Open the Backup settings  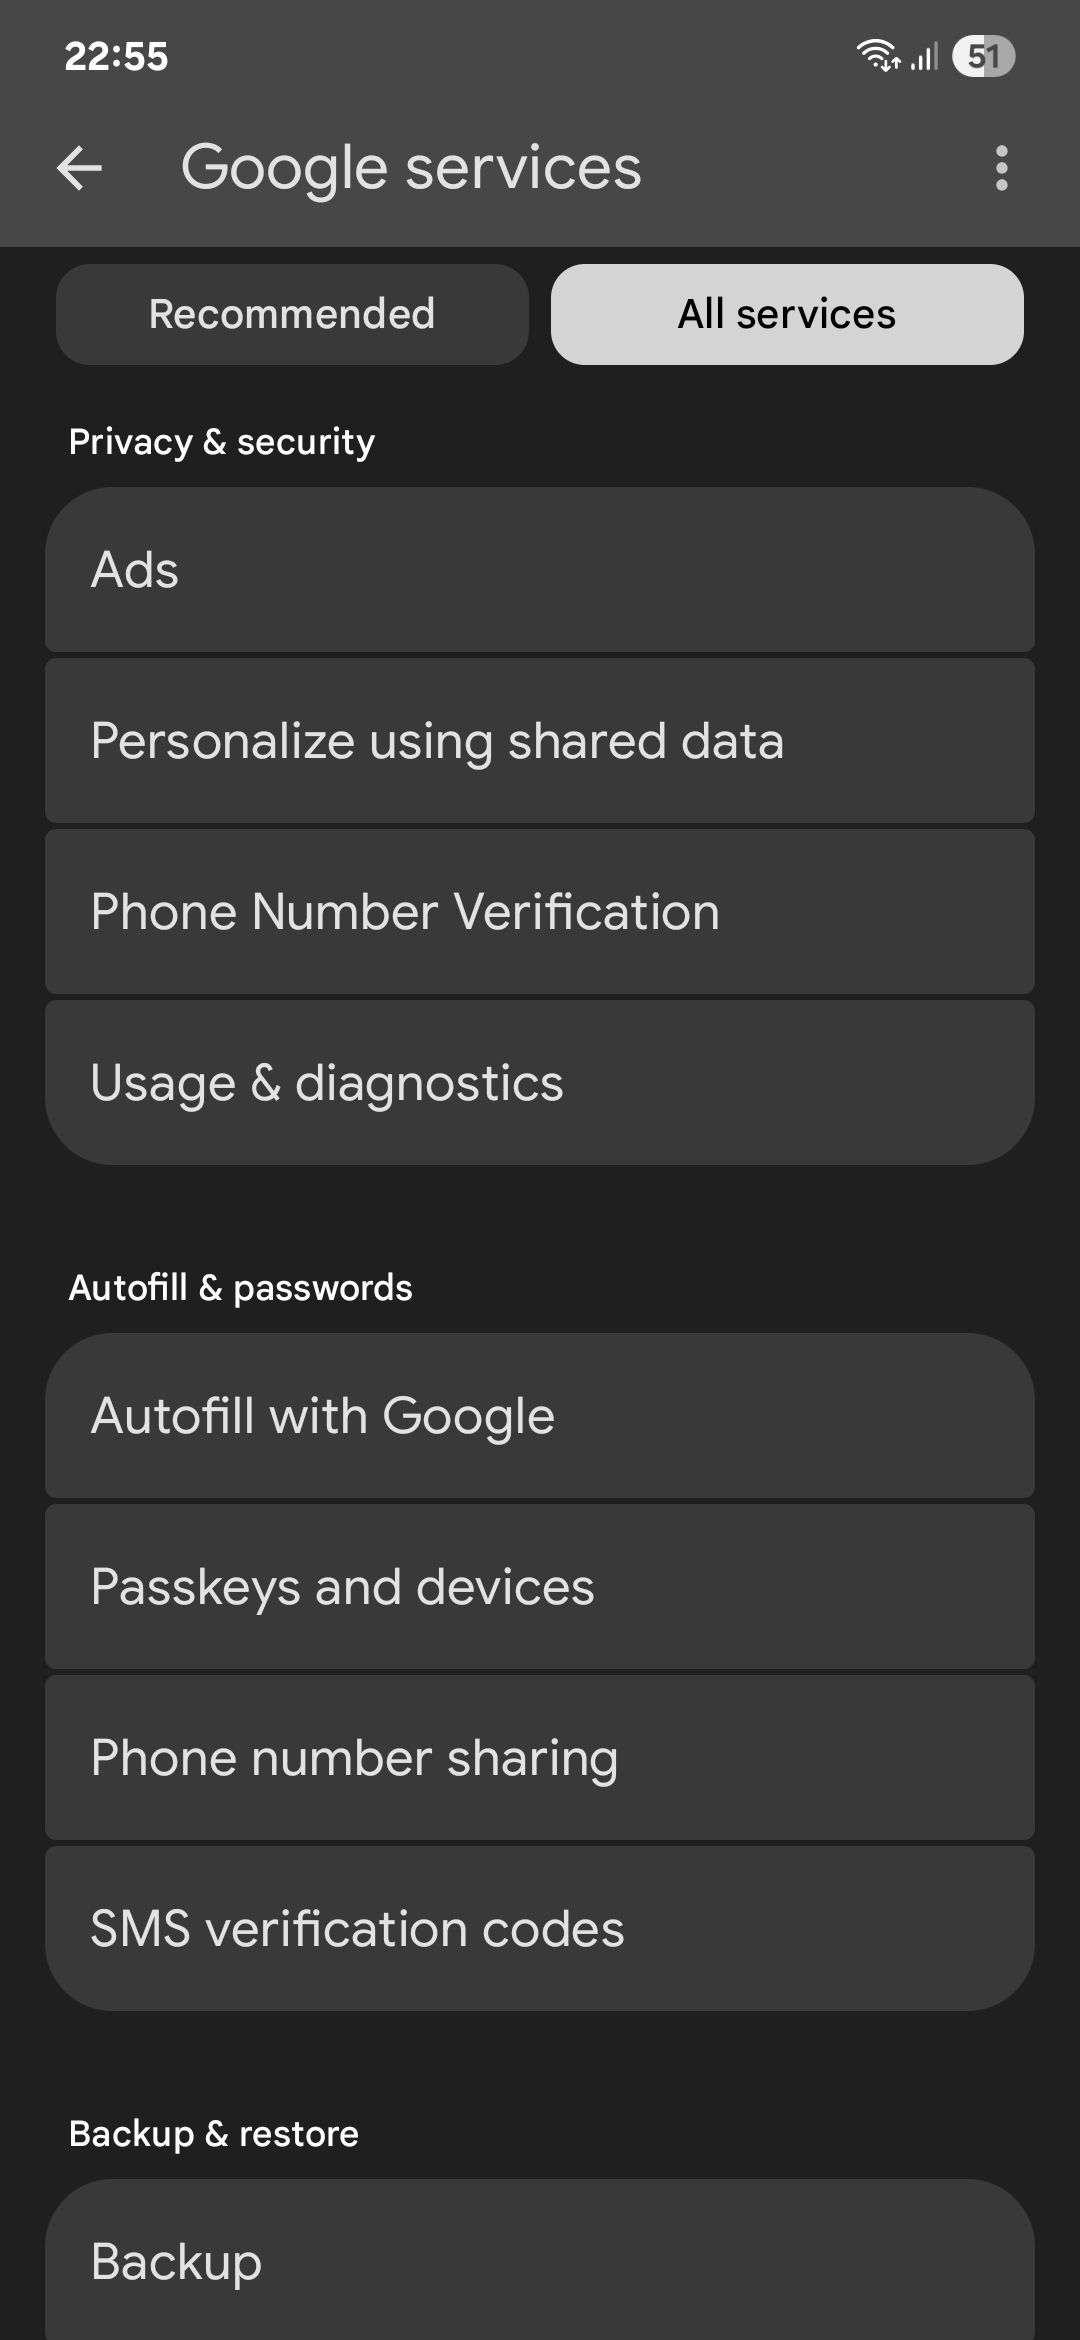pyautogui.click(x=540, y=2258)
